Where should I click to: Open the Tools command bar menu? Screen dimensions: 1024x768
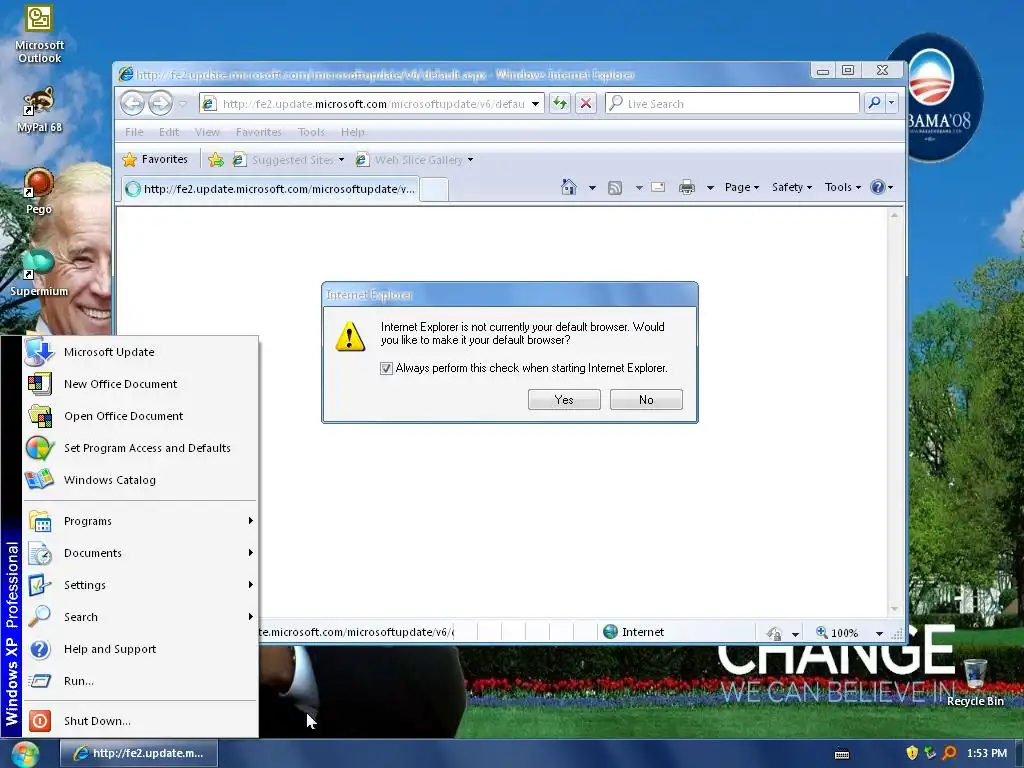(x=842, y=187)
